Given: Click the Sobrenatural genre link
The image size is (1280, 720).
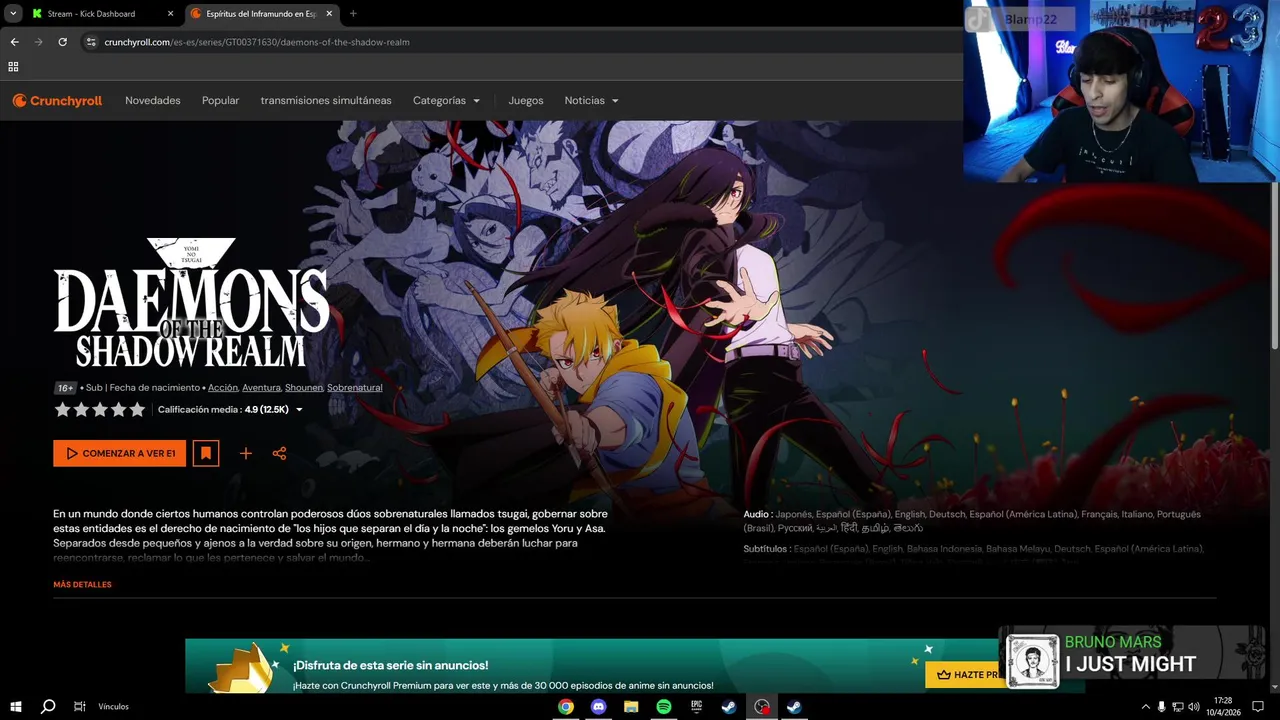Looking at the screenshot, I should 354,388.
